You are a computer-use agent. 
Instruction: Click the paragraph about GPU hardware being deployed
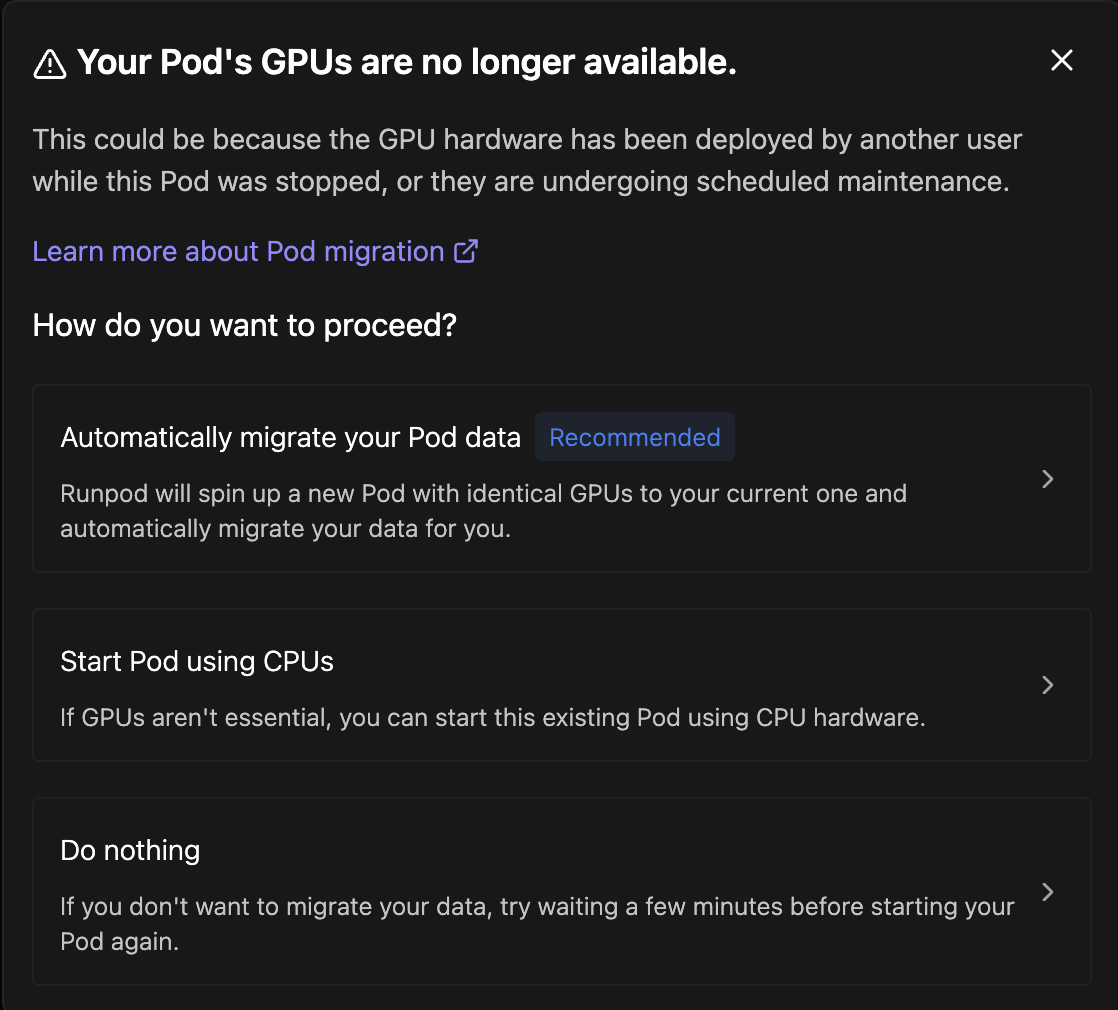(527, 160)
